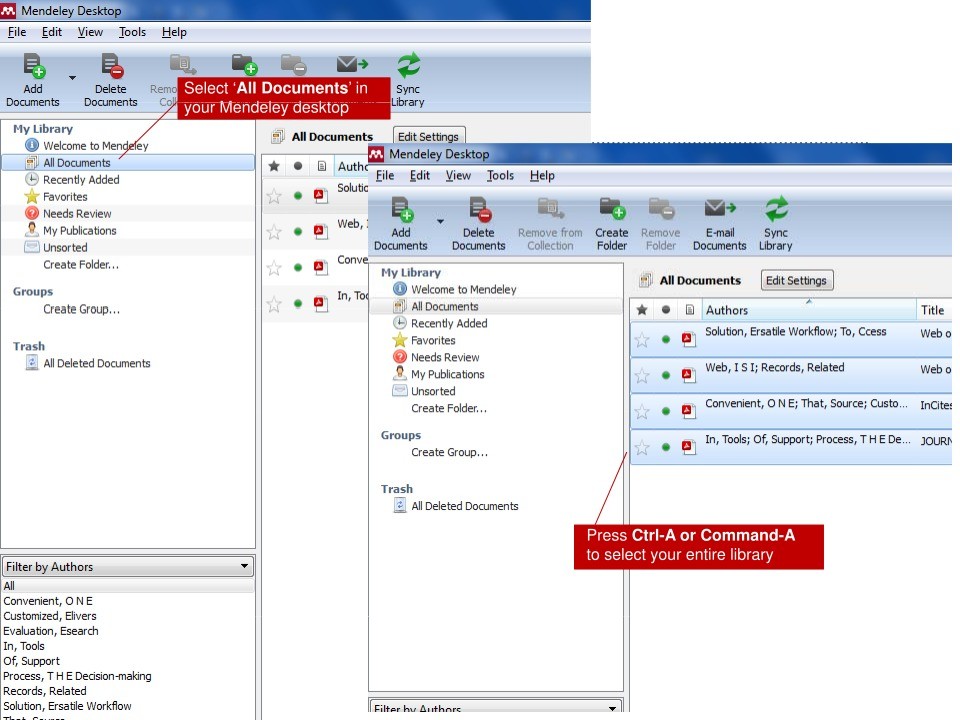
Task: Click Edit Settings button in back window
Action: click(429, 137)
